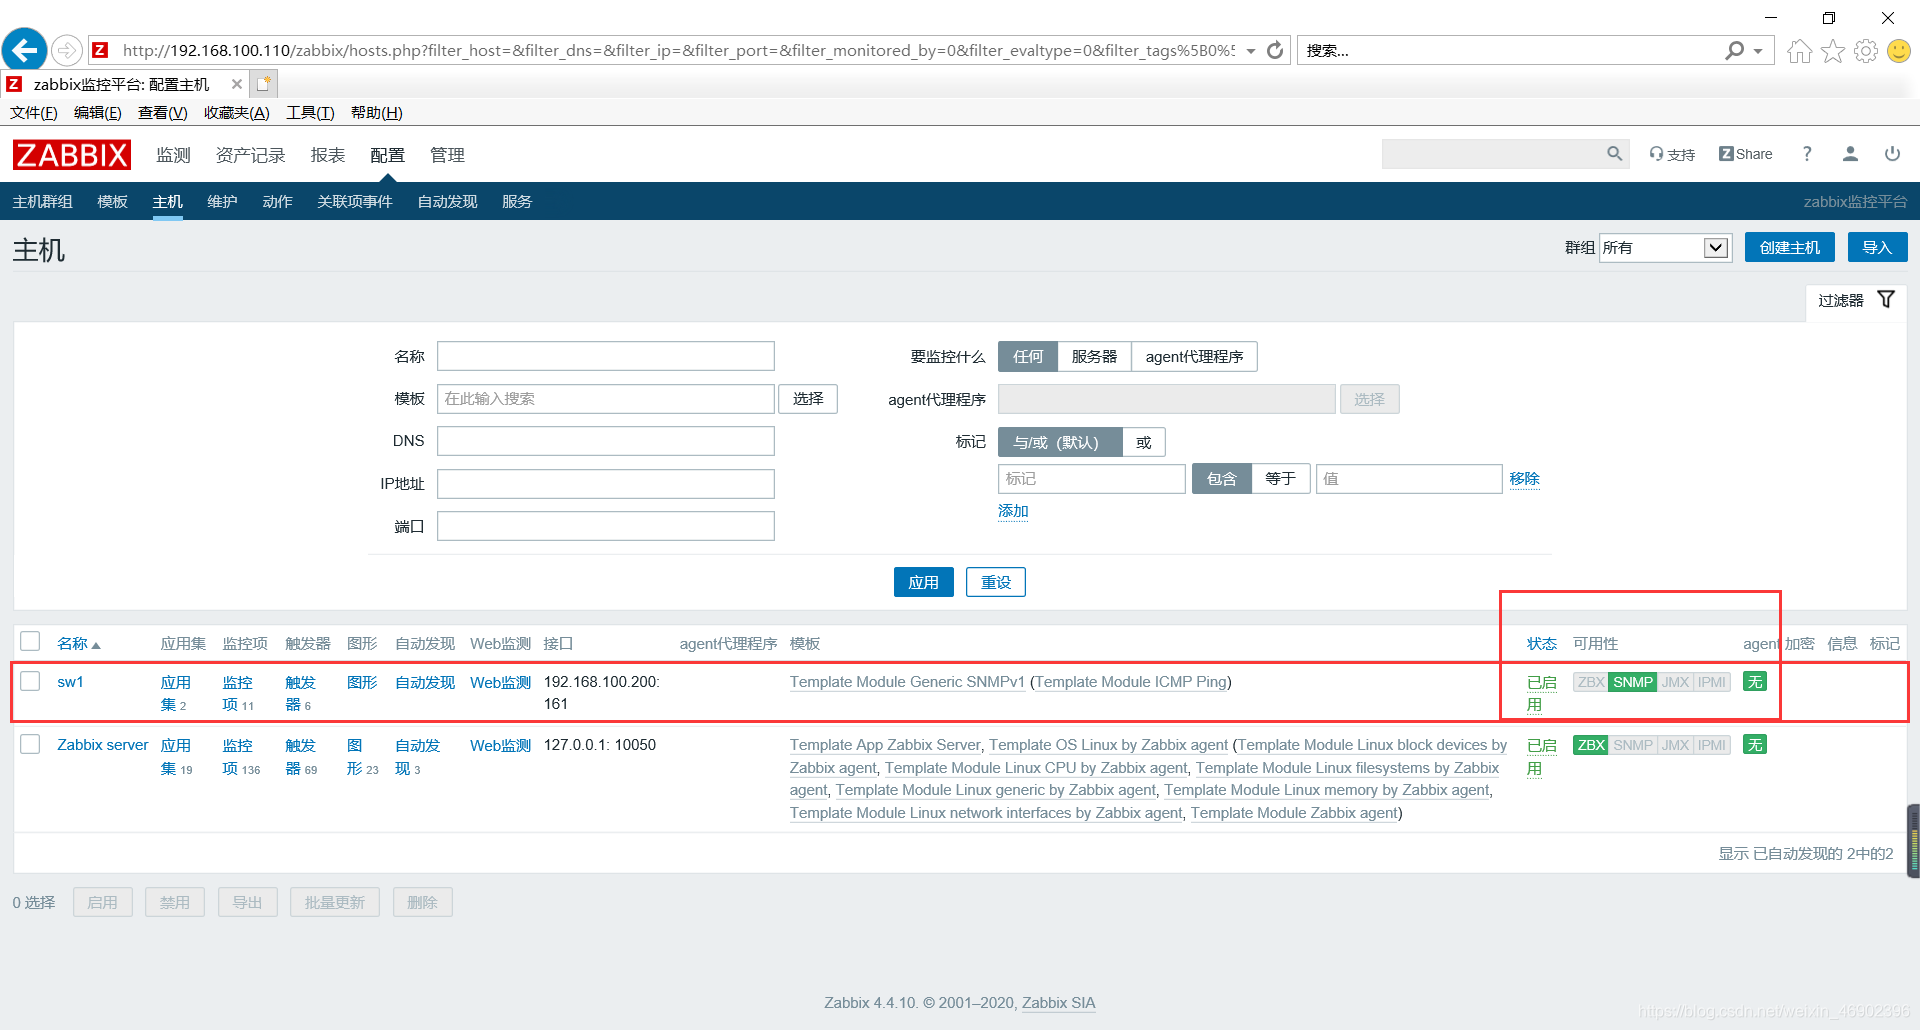The image size is (1920, 1030).
Task: Click 选择 button next to 模板
Action: pyautogui.click(x=808, y=399)
